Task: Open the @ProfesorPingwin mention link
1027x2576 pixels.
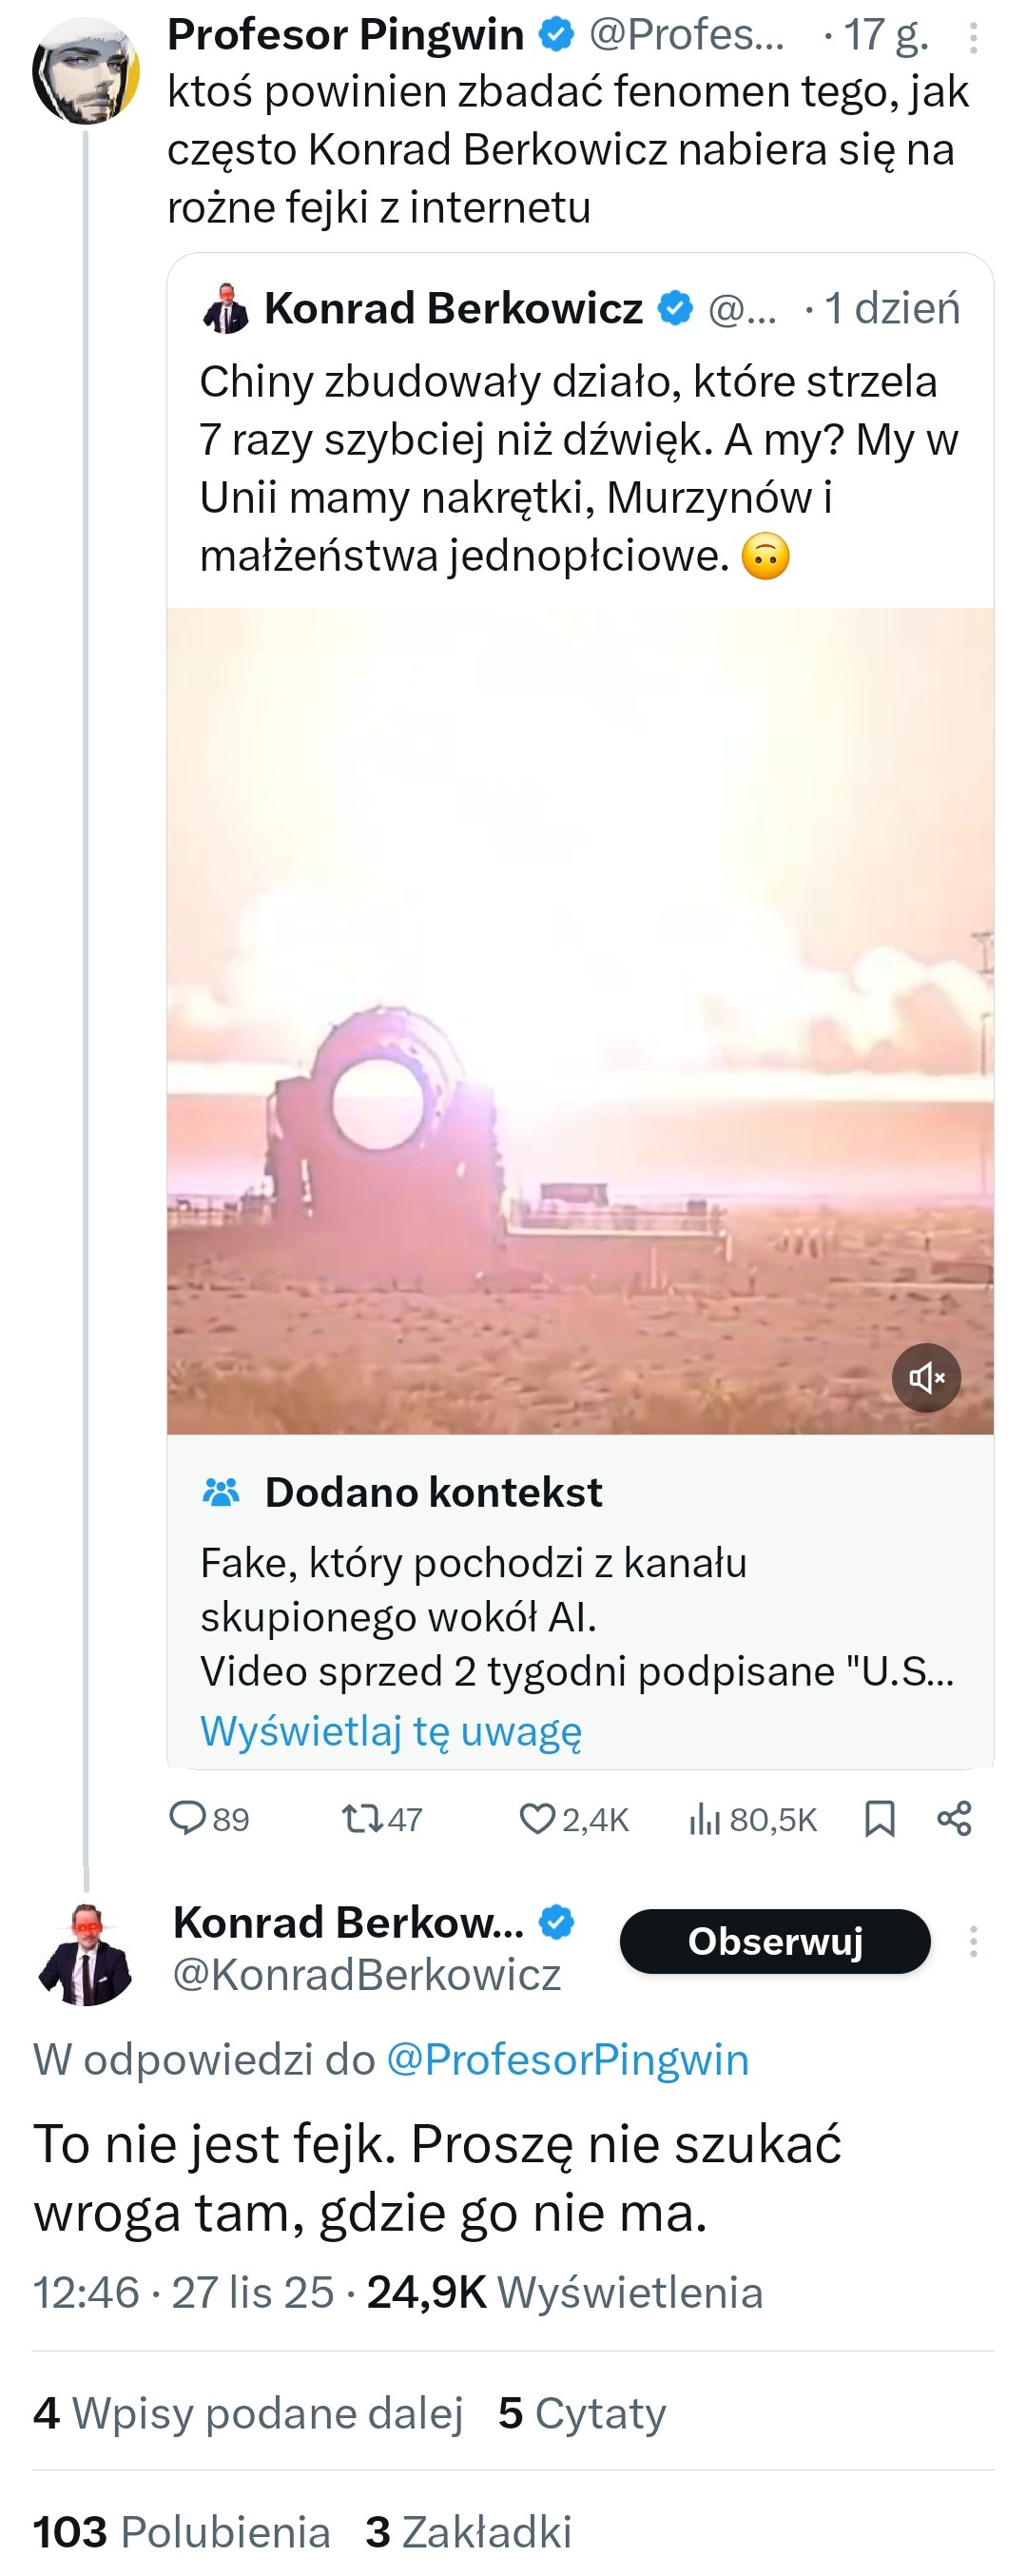Action: coord(567,2059)
